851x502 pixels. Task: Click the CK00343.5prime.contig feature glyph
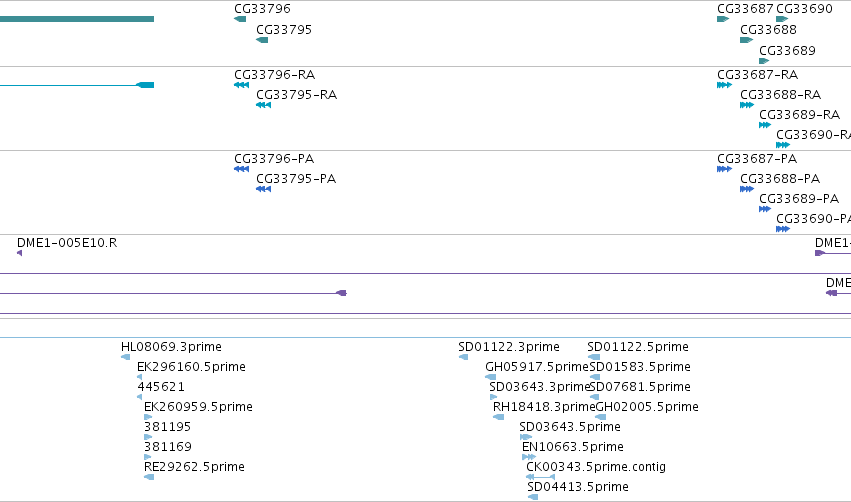tap(541, 476)
